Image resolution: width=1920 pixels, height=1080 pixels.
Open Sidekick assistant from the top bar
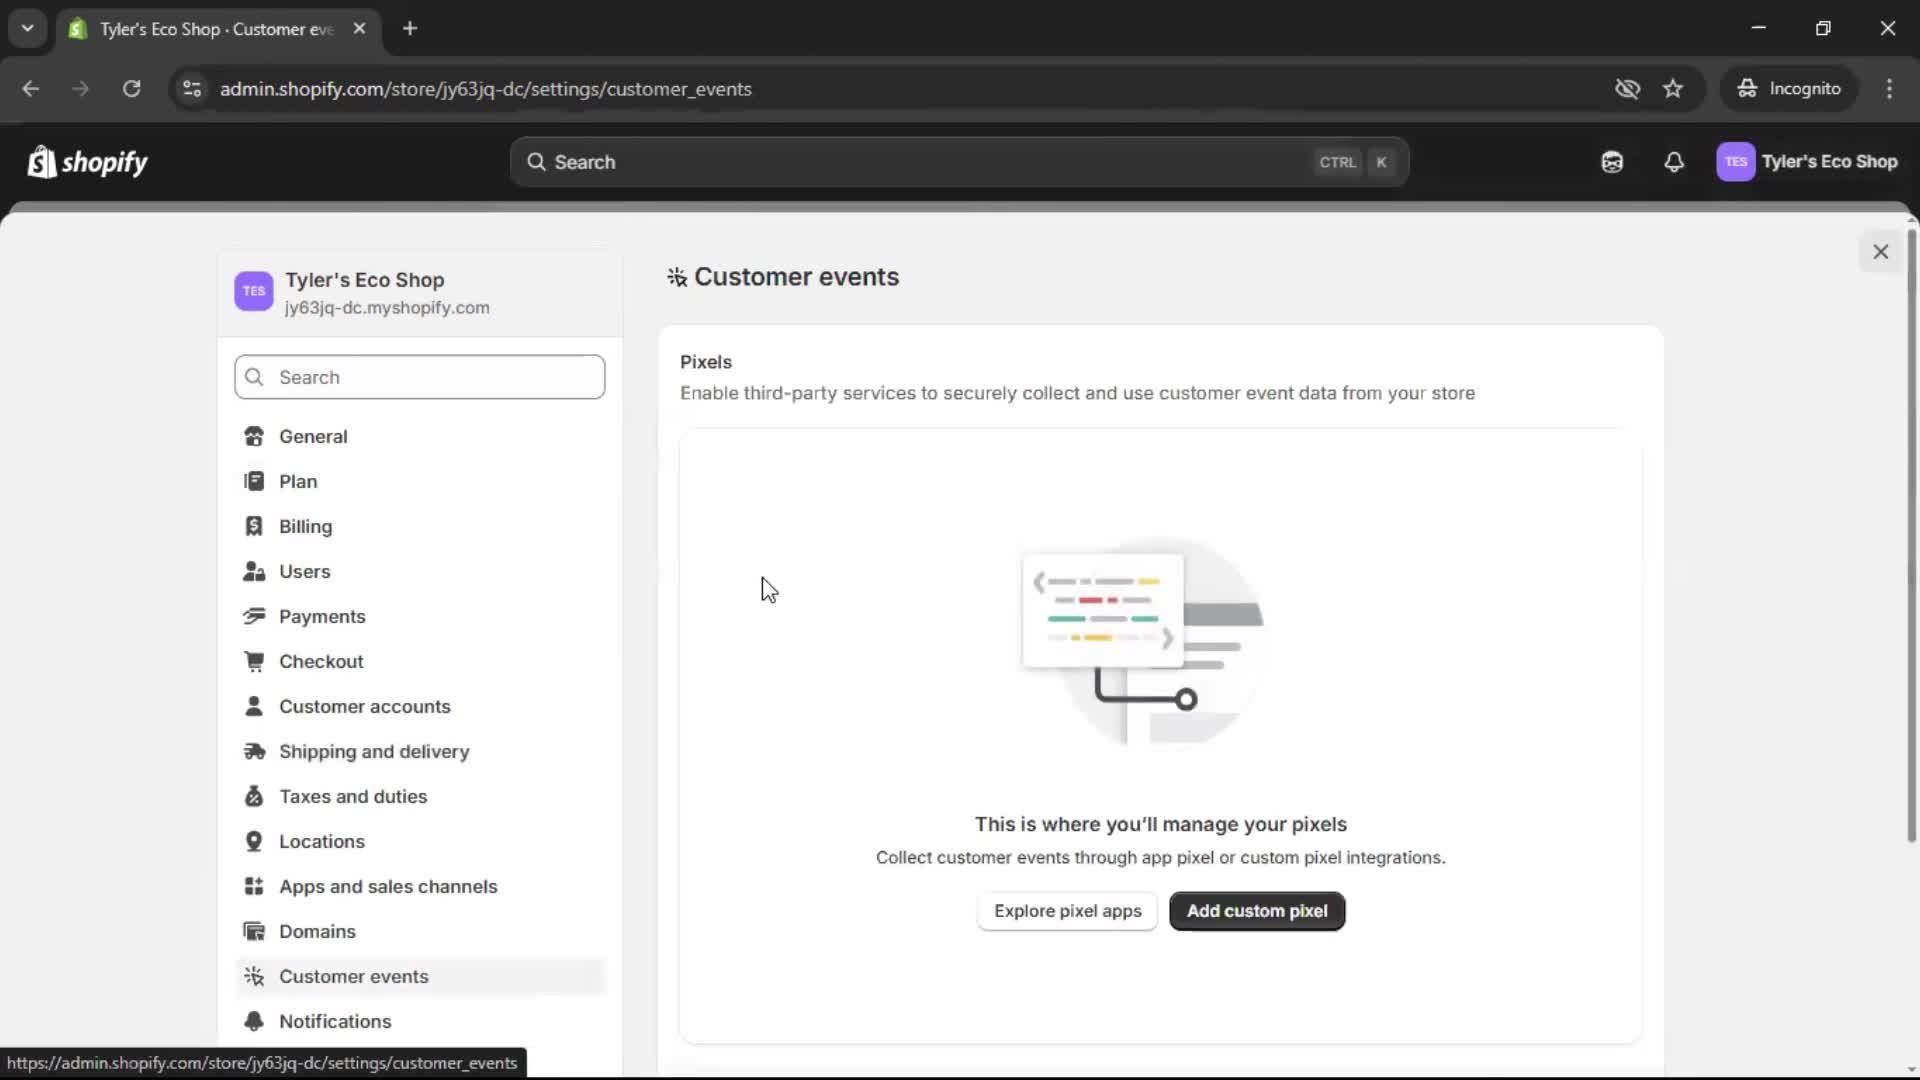(x=1611, y=162)
